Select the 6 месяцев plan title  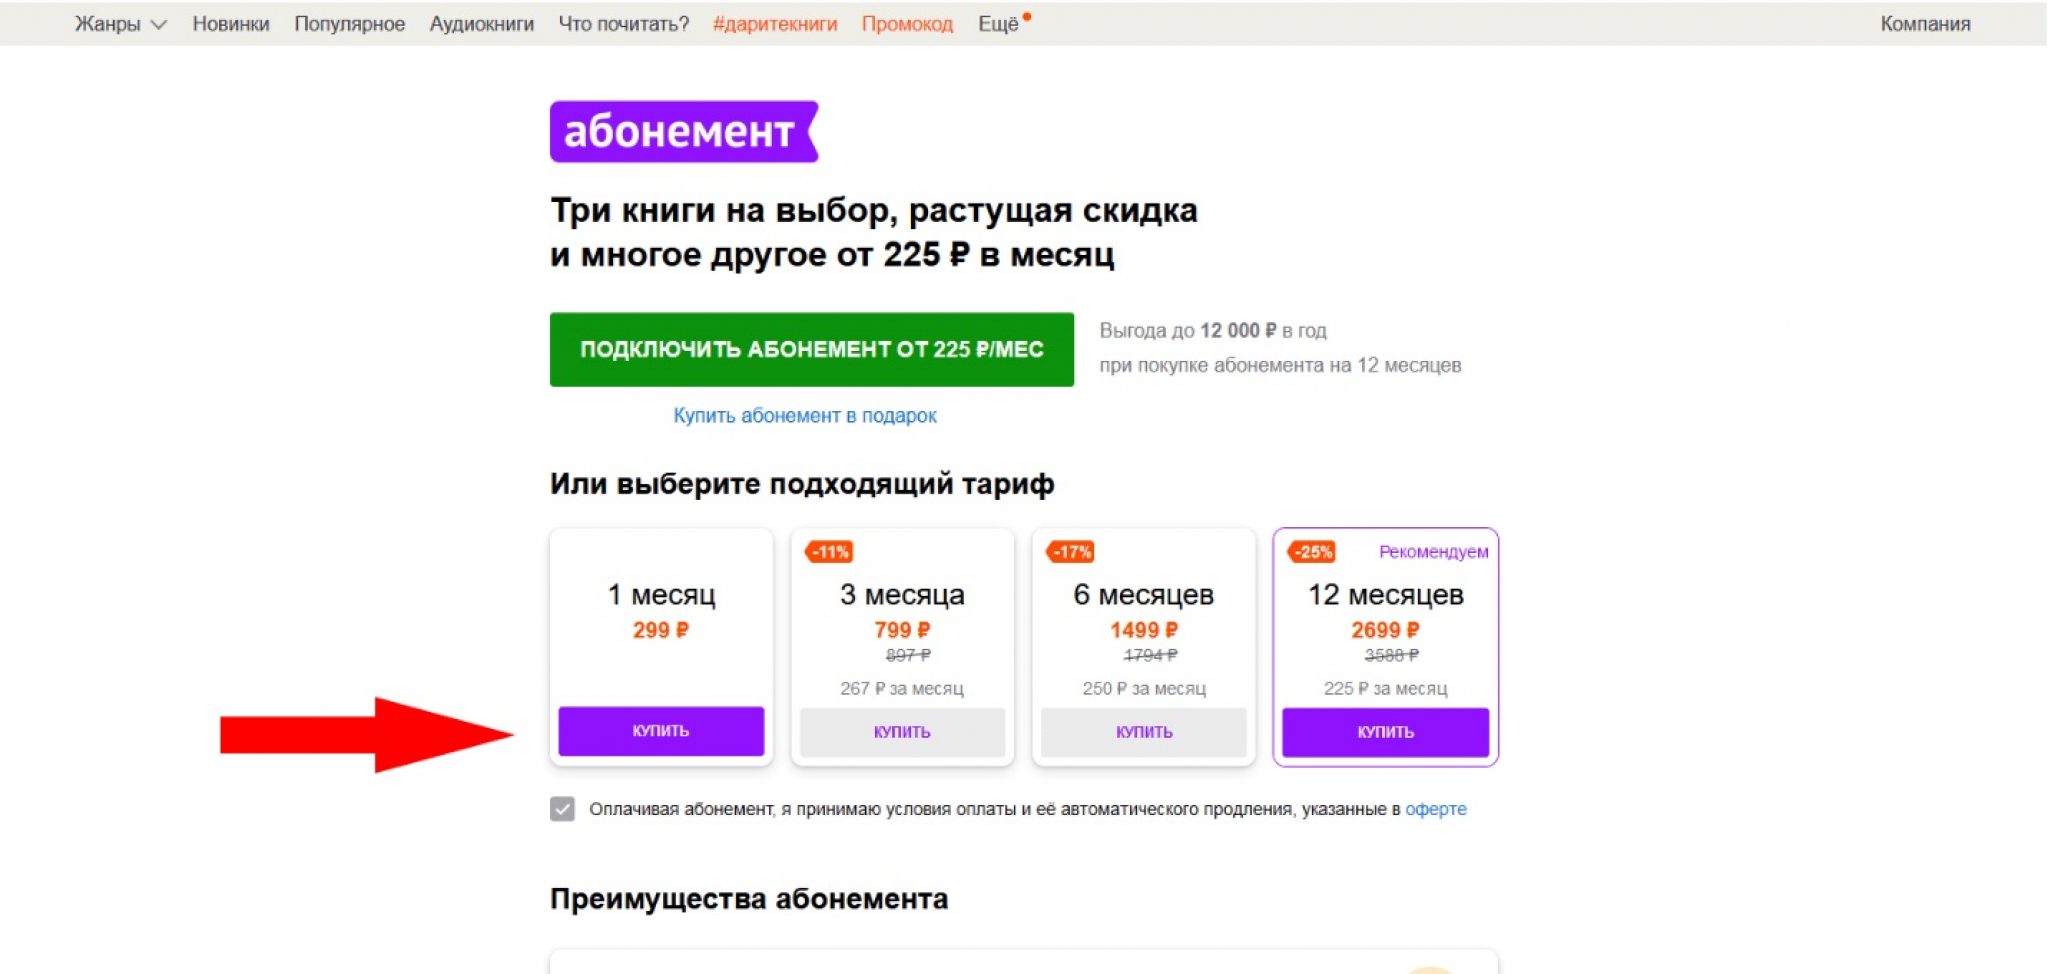point(1143,594)
